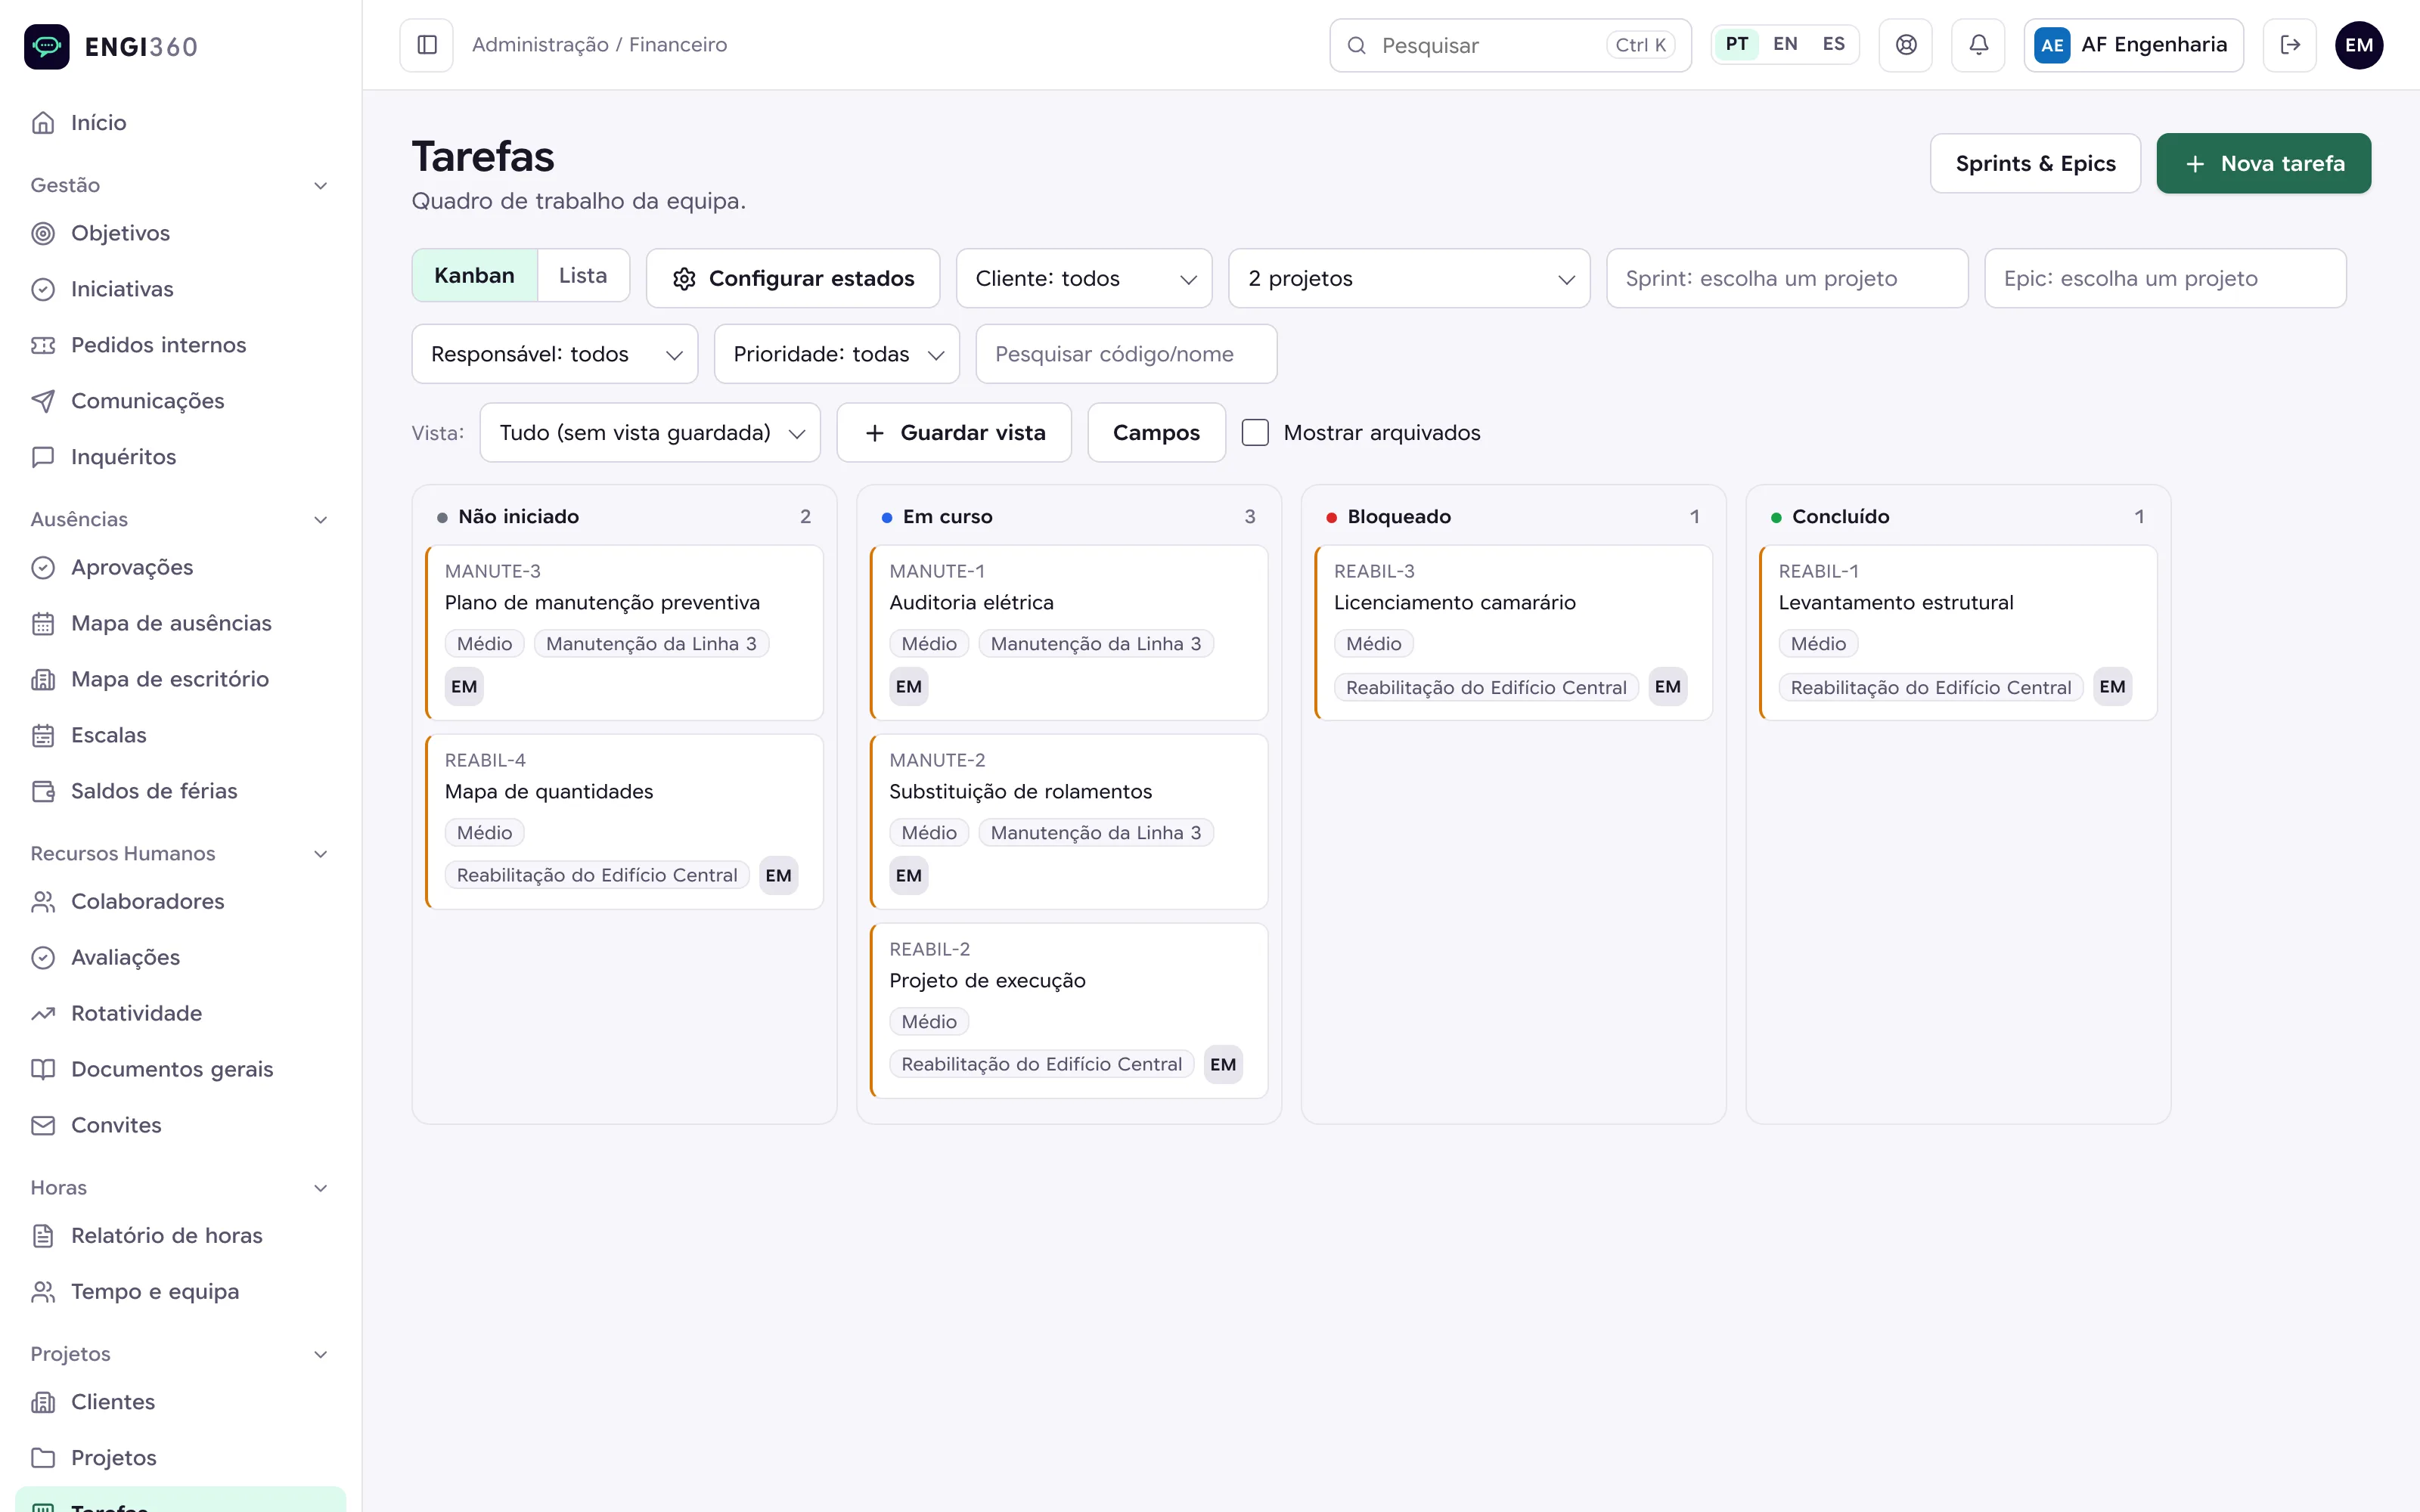This screenshot has height=1512, width=2420.
Task: Switch to Lista view tab
Action: click(x=583, y=275)
